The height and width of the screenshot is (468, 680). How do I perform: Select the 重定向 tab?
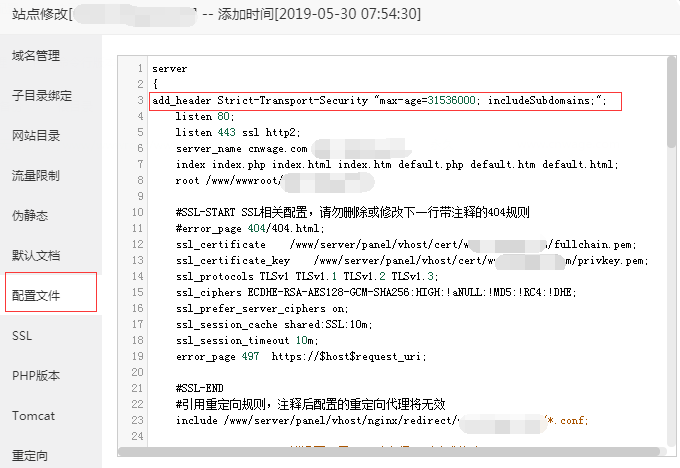point(30,455)
